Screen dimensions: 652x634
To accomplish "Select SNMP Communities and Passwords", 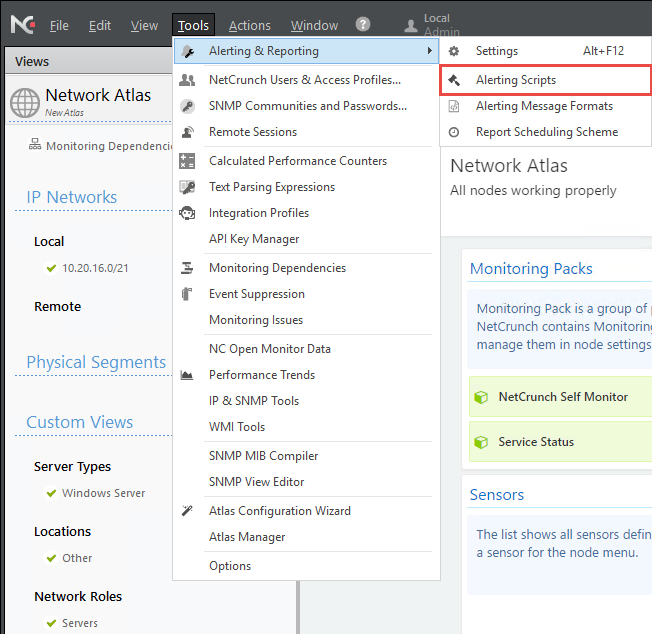I will pos(306,106).
